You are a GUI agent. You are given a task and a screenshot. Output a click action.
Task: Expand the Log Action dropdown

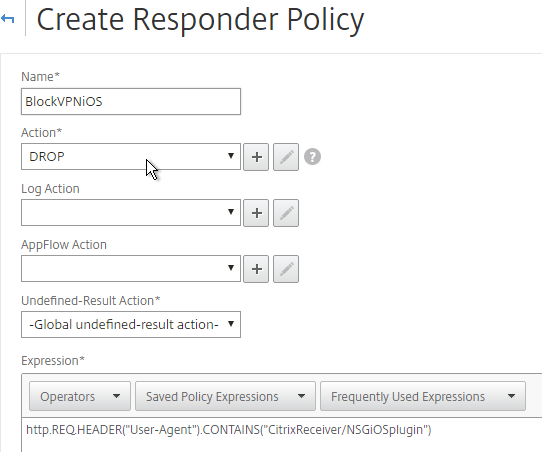131,213
